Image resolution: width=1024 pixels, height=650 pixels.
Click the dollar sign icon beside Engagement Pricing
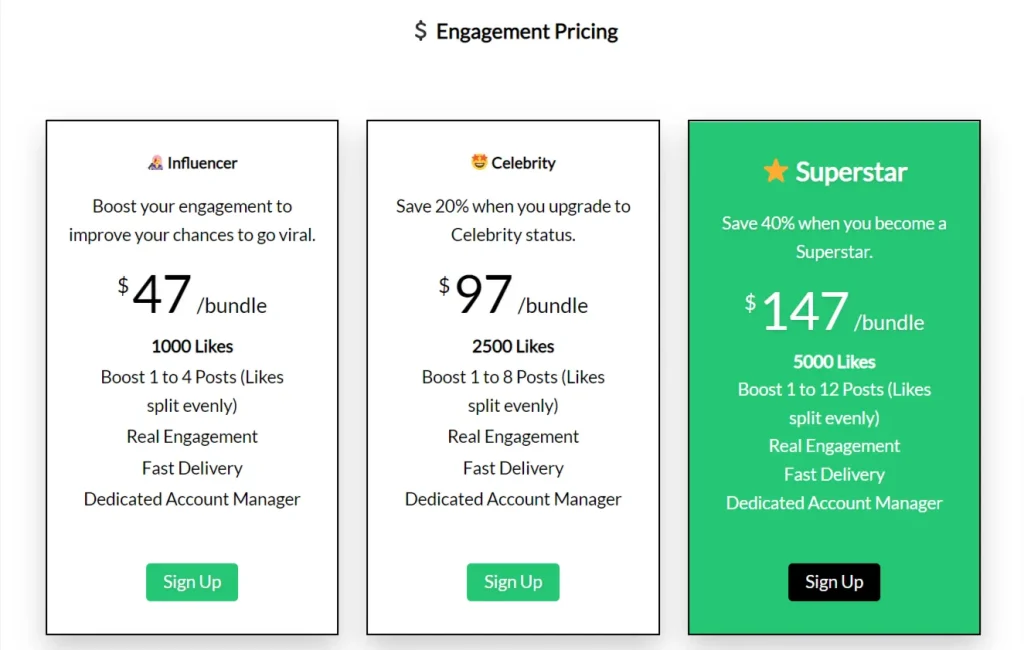(421, 31)
